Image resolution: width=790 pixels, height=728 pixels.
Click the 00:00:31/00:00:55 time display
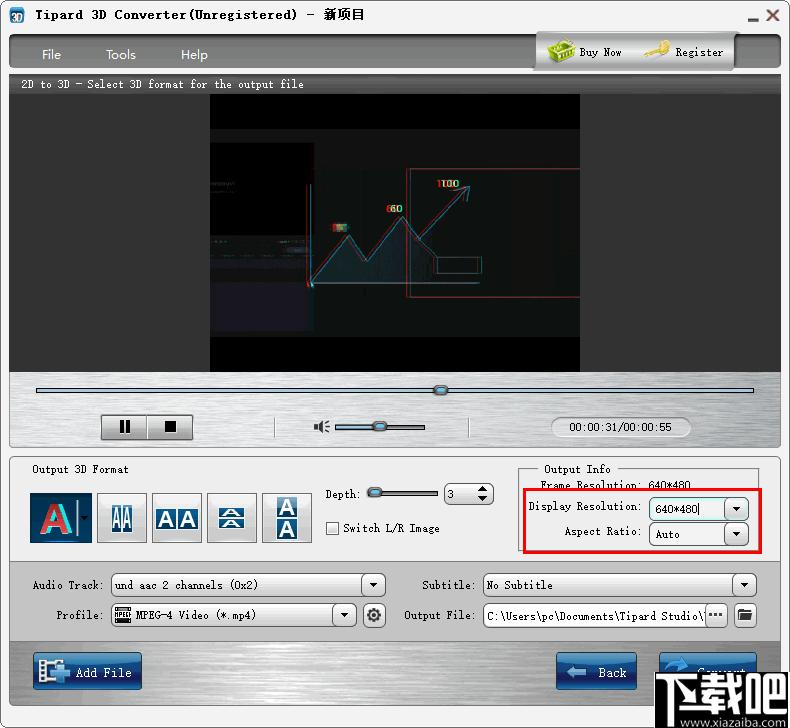pyautogui.click(x=621, y=427)
